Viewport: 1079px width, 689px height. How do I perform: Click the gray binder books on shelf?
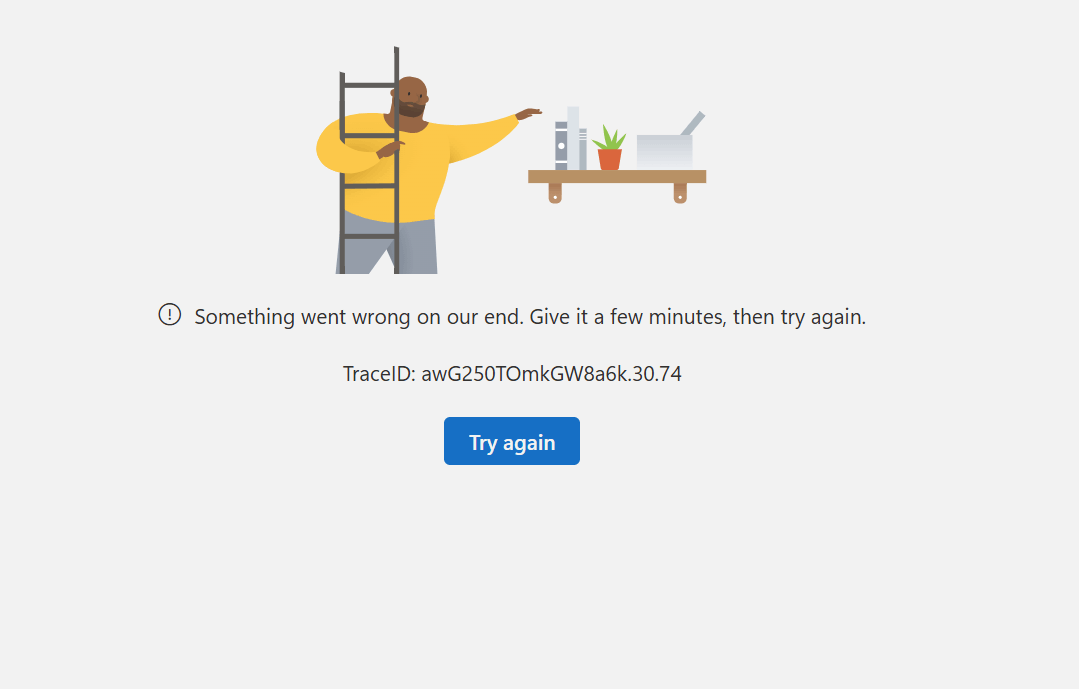[x=571, y=139]
